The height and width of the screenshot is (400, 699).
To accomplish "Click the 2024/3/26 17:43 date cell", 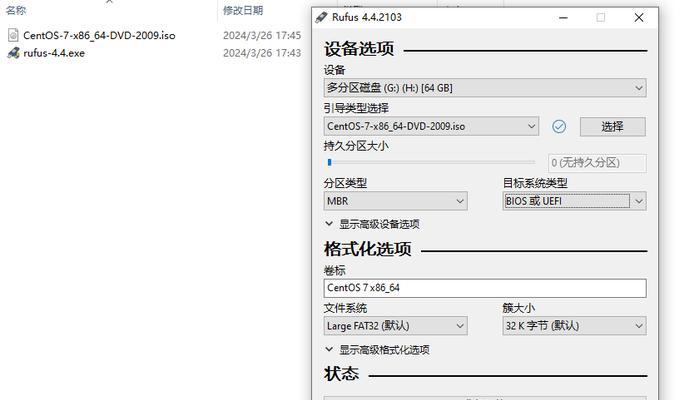I will [x=262, y=53].
